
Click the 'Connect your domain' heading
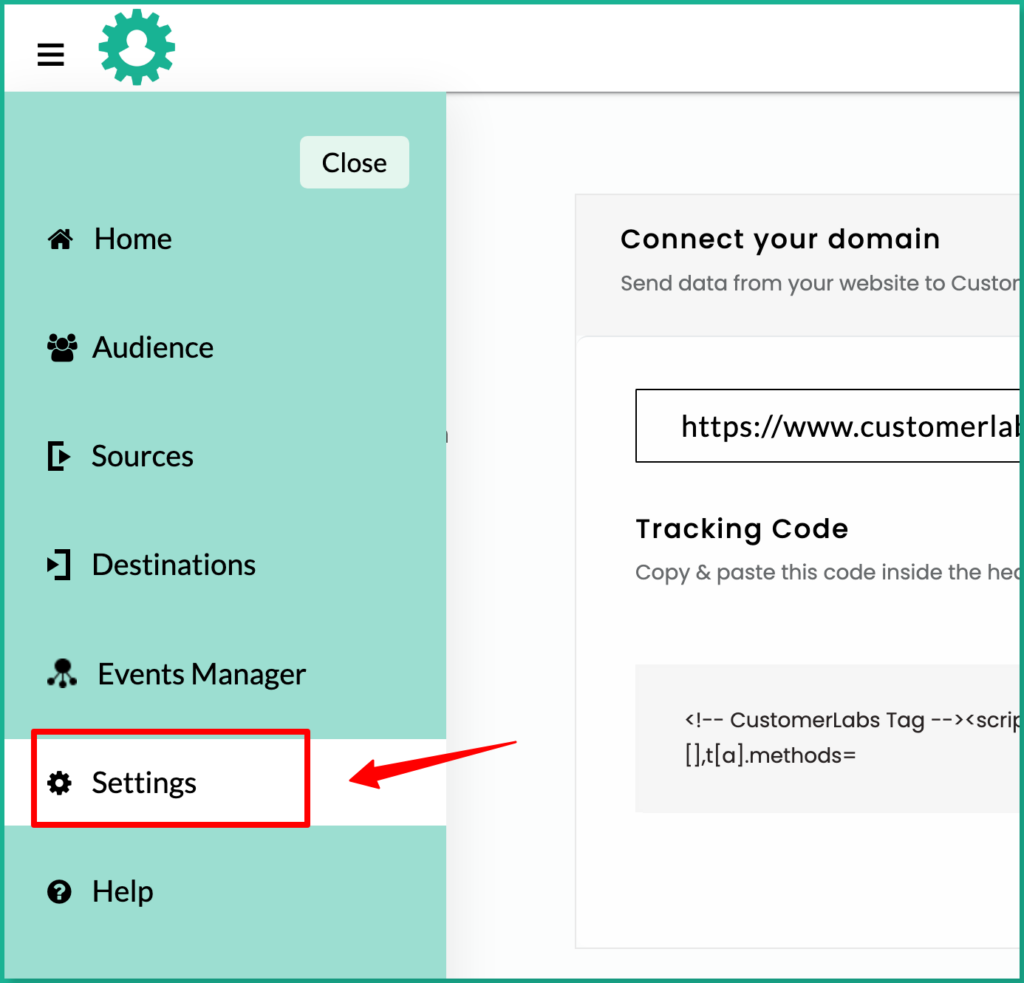pos(780,240)
